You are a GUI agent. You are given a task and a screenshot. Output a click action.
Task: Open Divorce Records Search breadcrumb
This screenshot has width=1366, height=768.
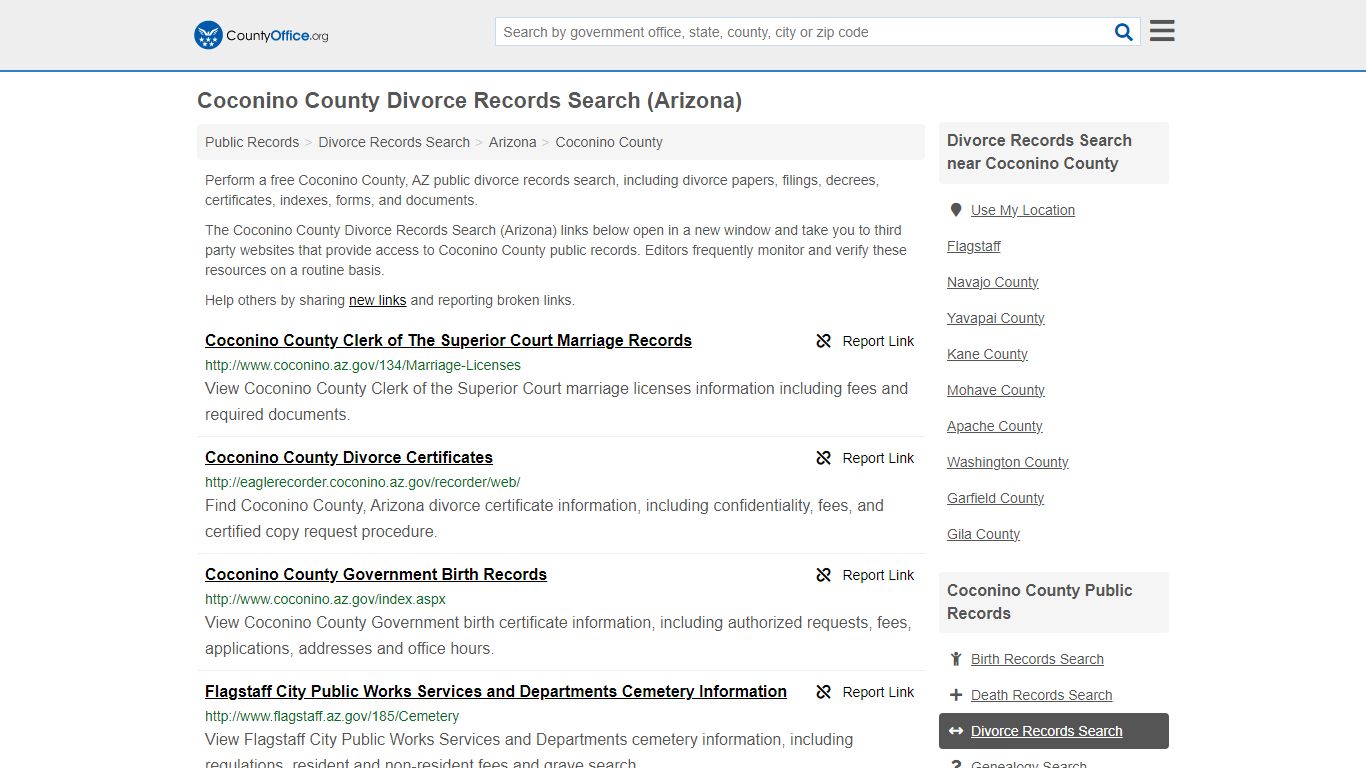coord(394,142)
